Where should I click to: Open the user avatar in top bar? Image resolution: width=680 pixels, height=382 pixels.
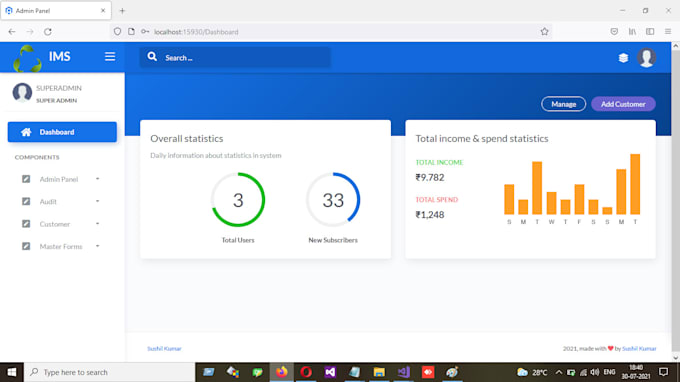[x=646, y=58]
